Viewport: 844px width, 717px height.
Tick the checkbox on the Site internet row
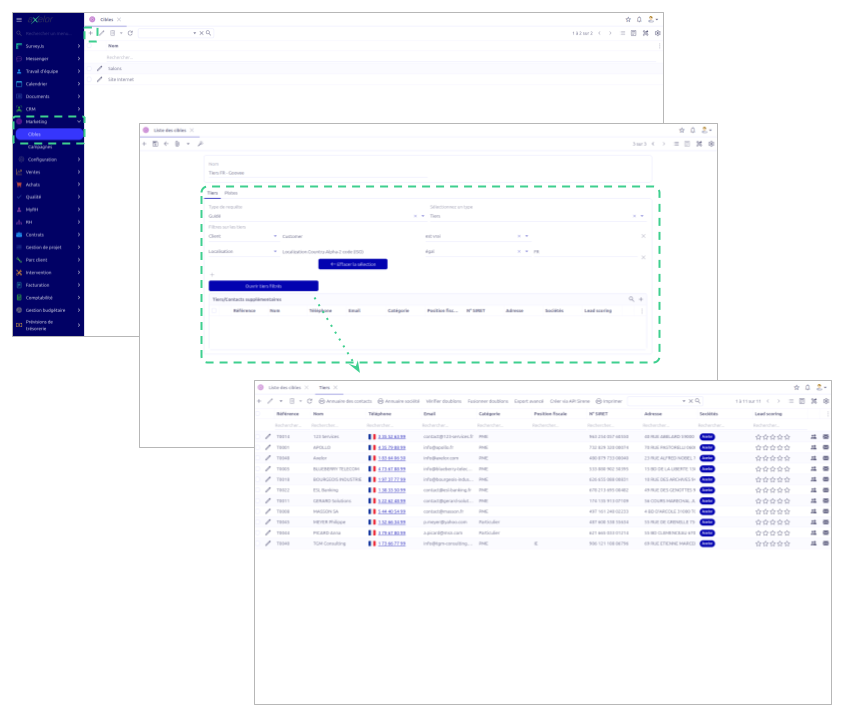coord(90,79)
